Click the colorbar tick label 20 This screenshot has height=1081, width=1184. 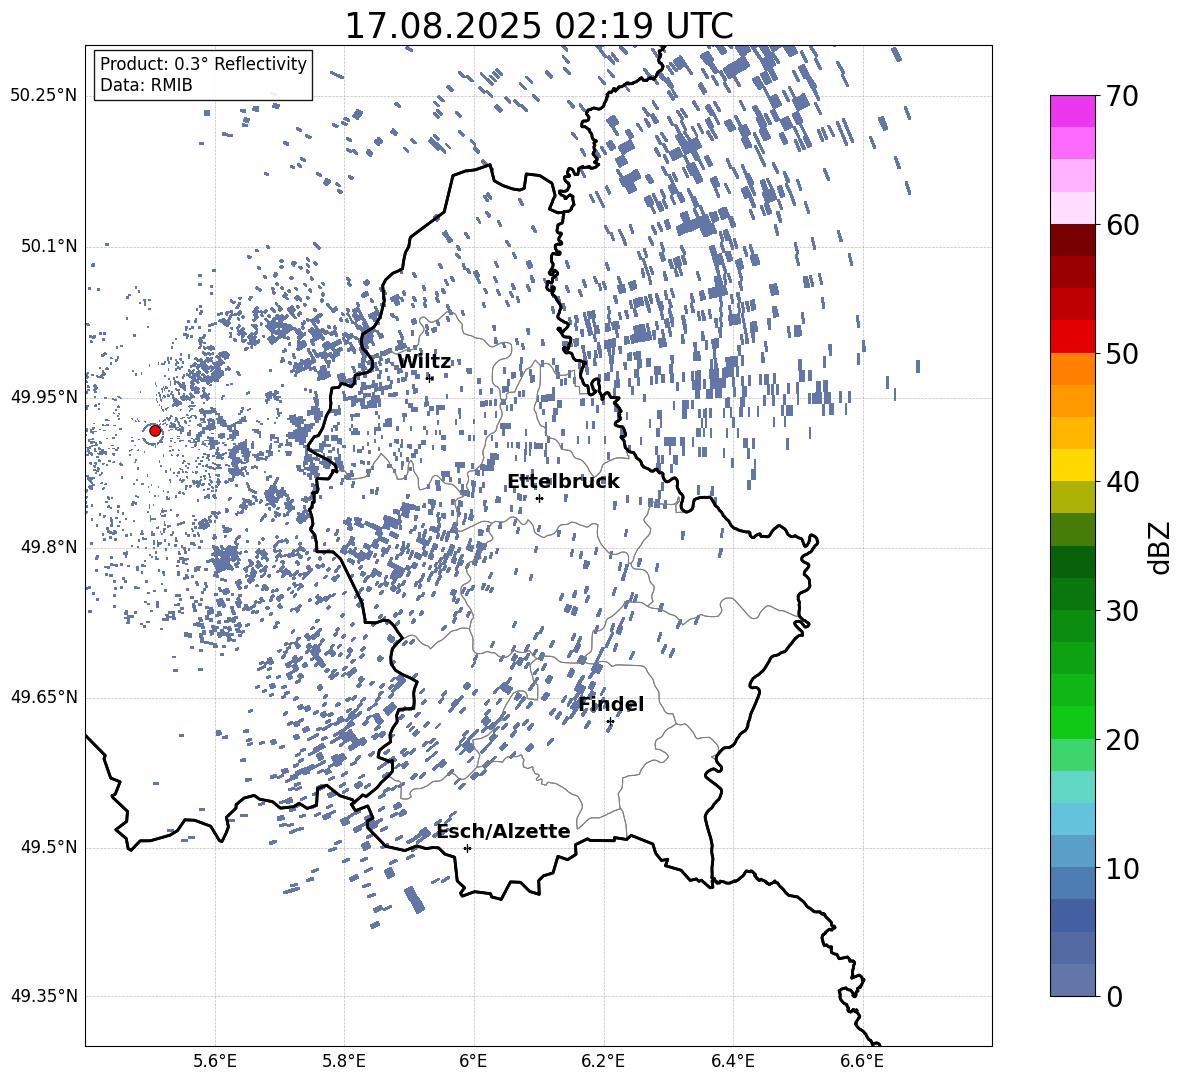tap(1123, 740)
